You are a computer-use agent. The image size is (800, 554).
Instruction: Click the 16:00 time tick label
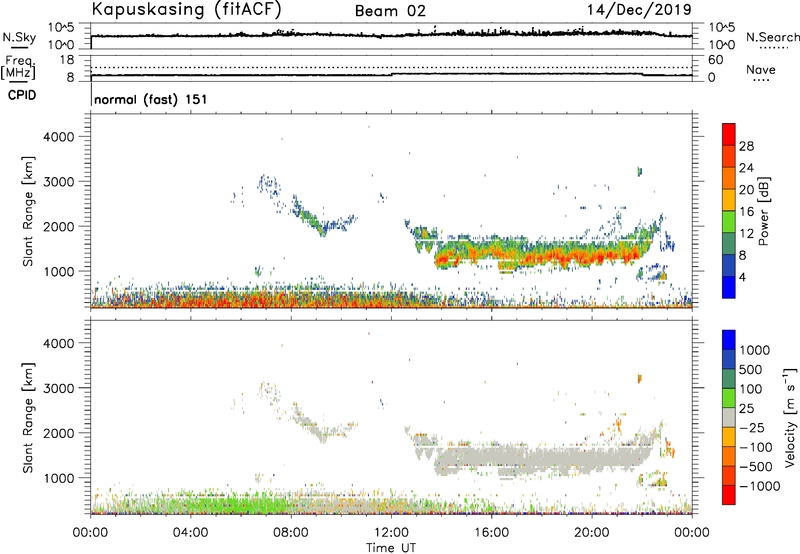pos(491,533)
